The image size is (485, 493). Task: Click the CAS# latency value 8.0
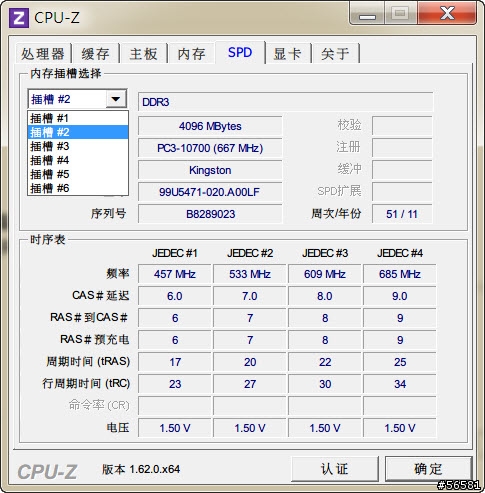pos(325,296)
